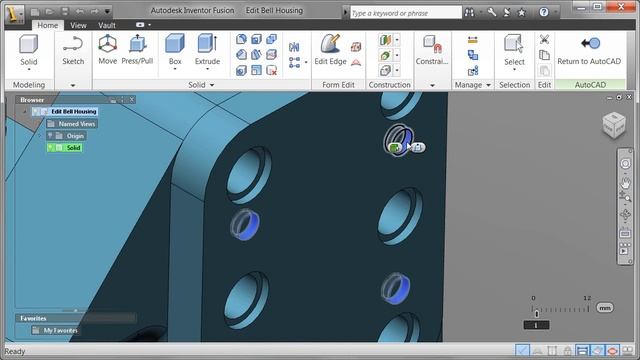
Task: Expand the Manage panel dropdown arrow
Action: point(488,85)
